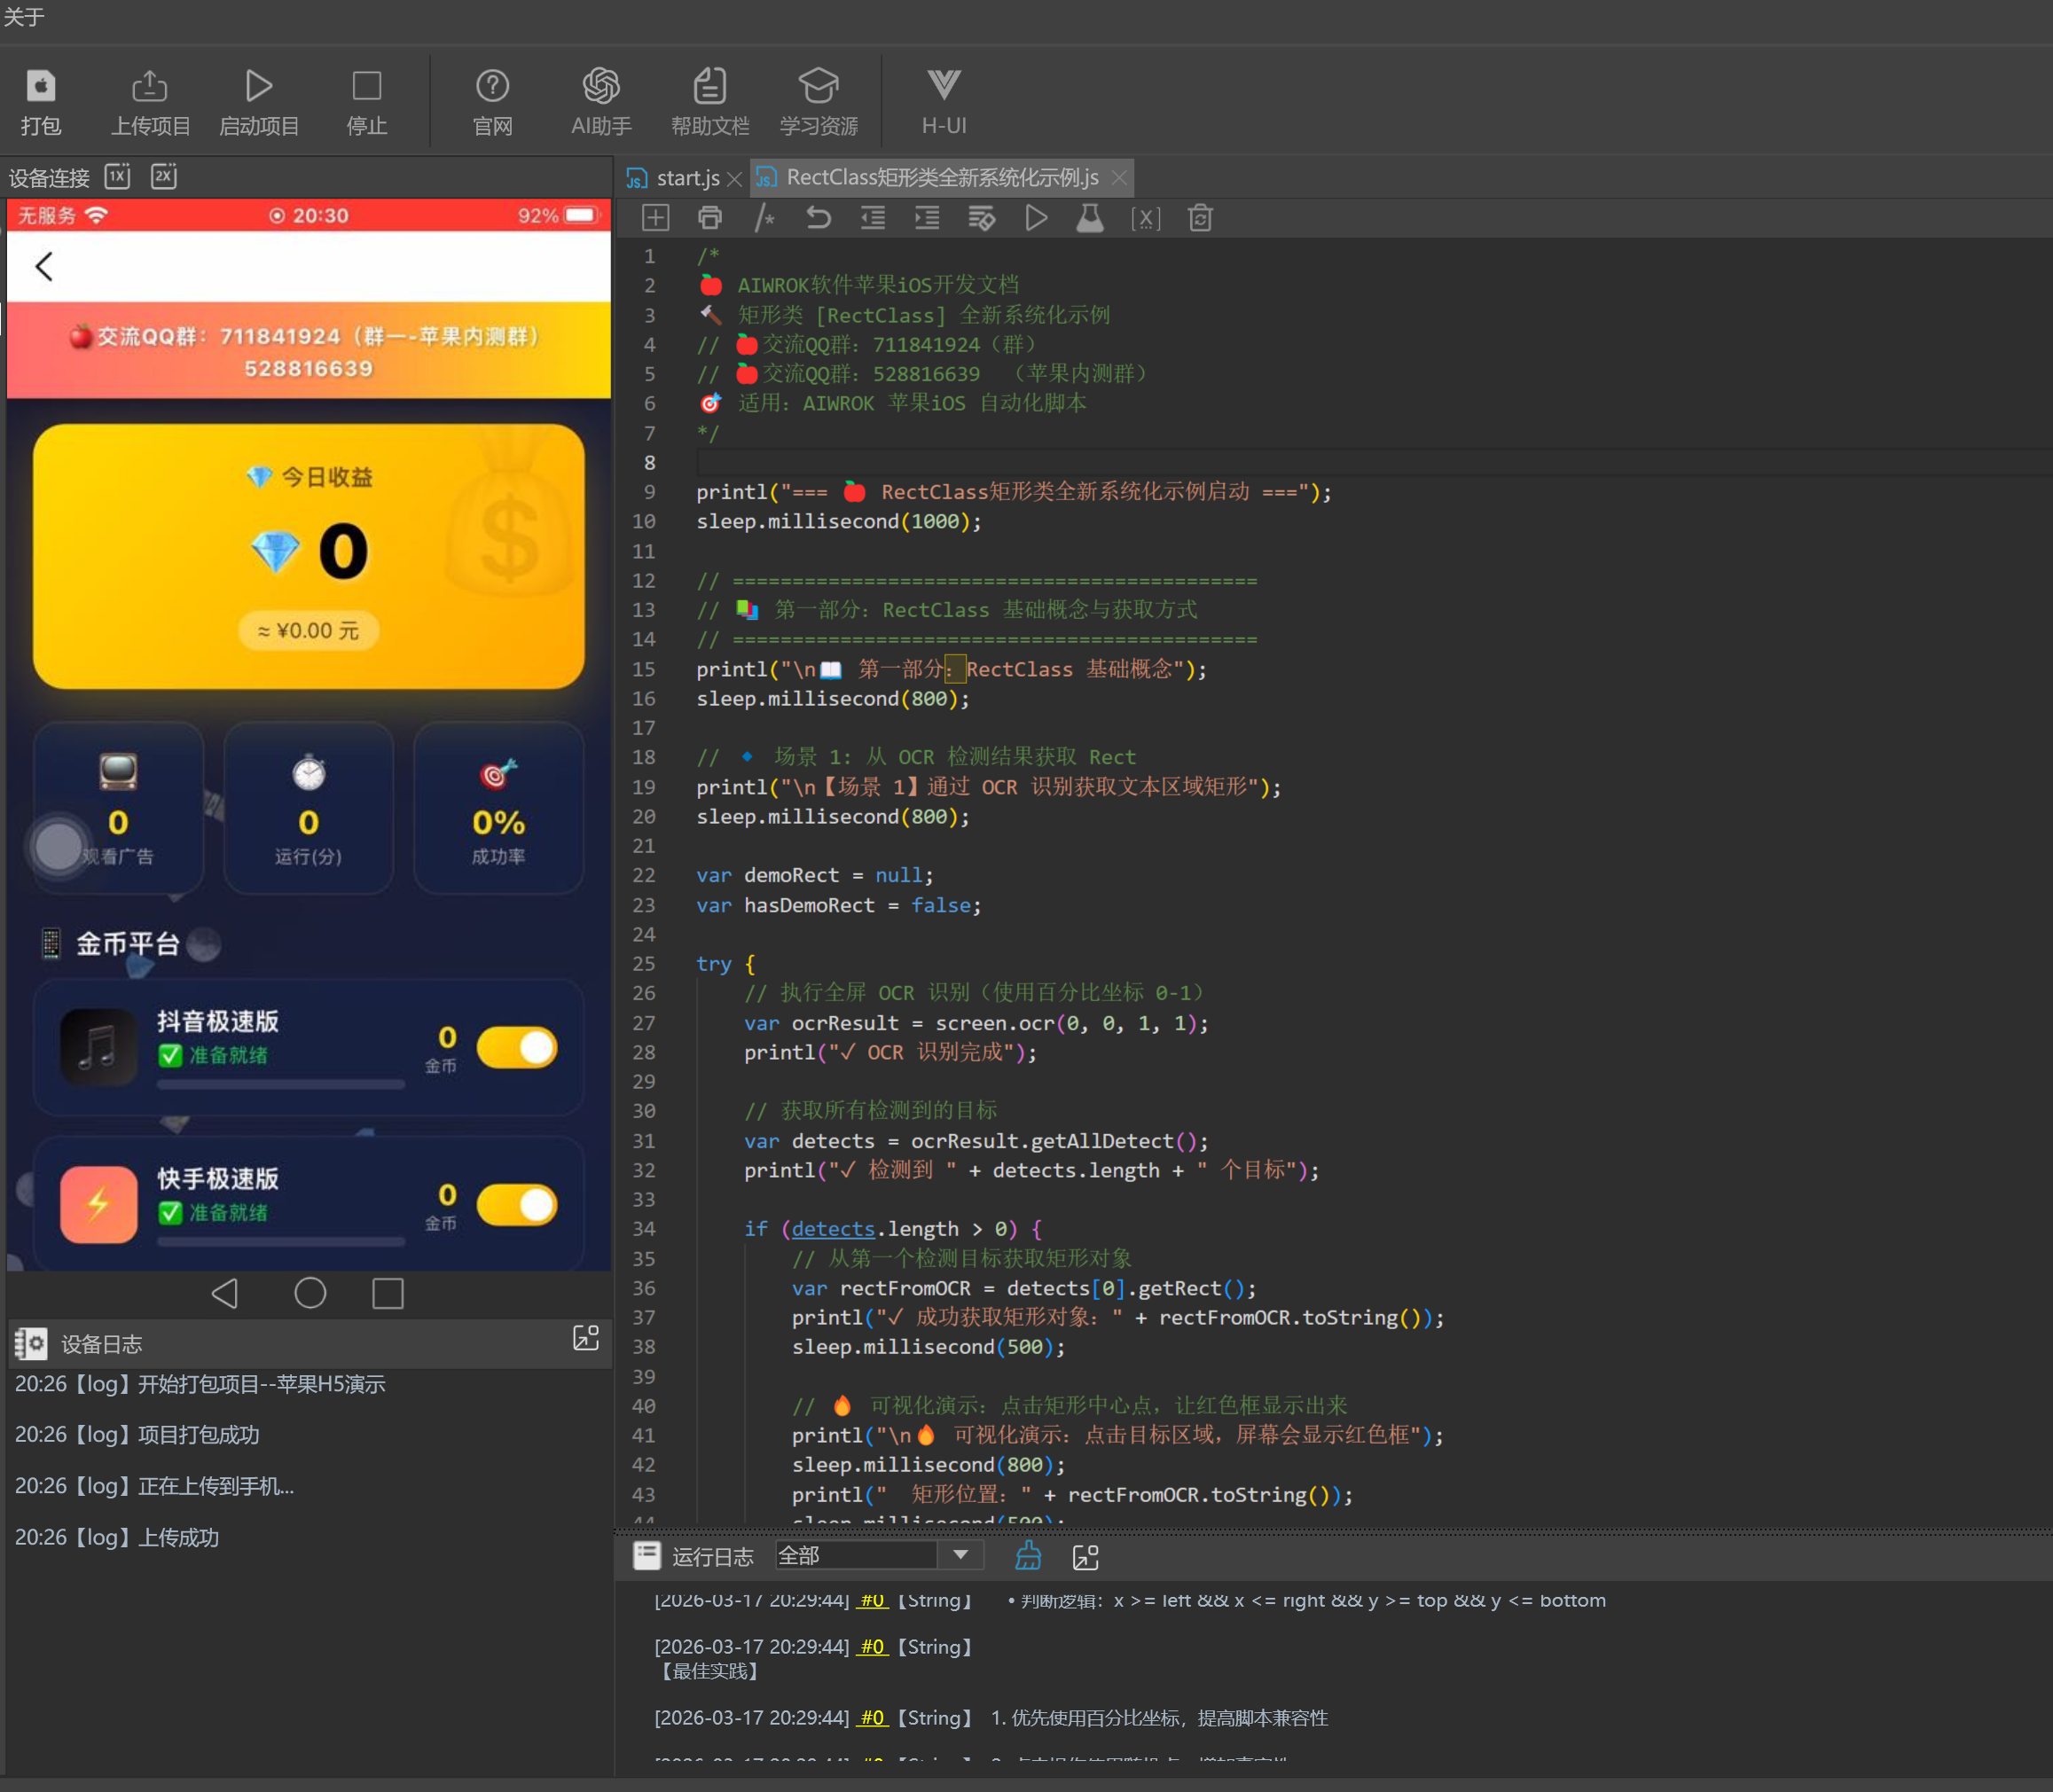This screenshot has height=1792, width=2053.
Task: Open the 全部 log filter dropdown
Action: coord(960,1555)
